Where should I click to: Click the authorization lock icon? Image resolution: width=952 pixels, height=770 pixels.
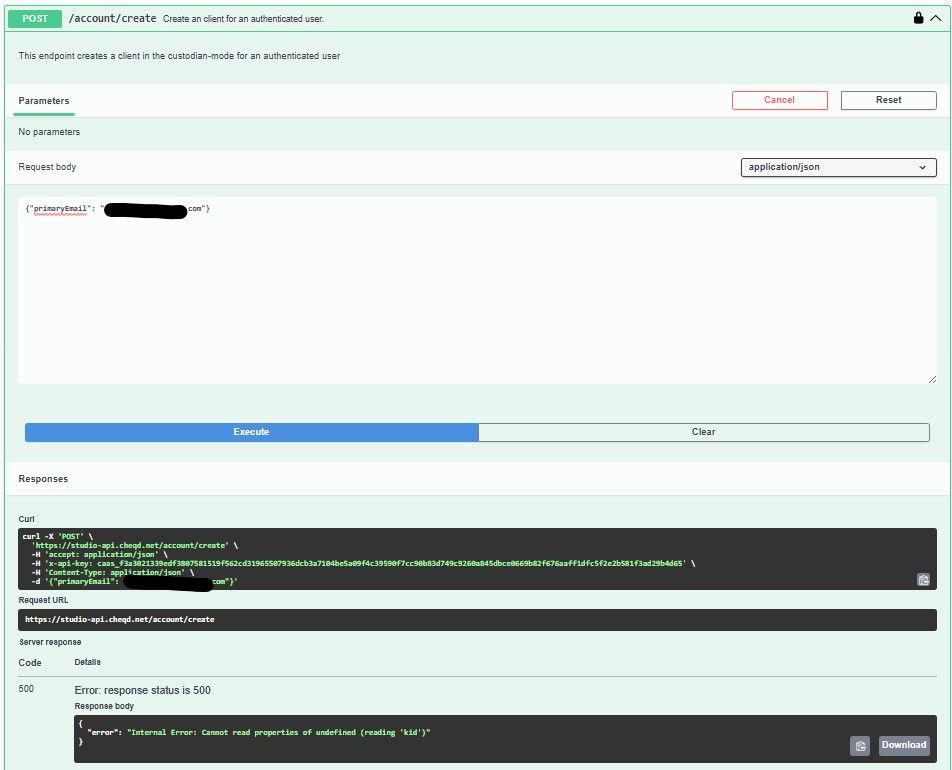tap(918, 18)
